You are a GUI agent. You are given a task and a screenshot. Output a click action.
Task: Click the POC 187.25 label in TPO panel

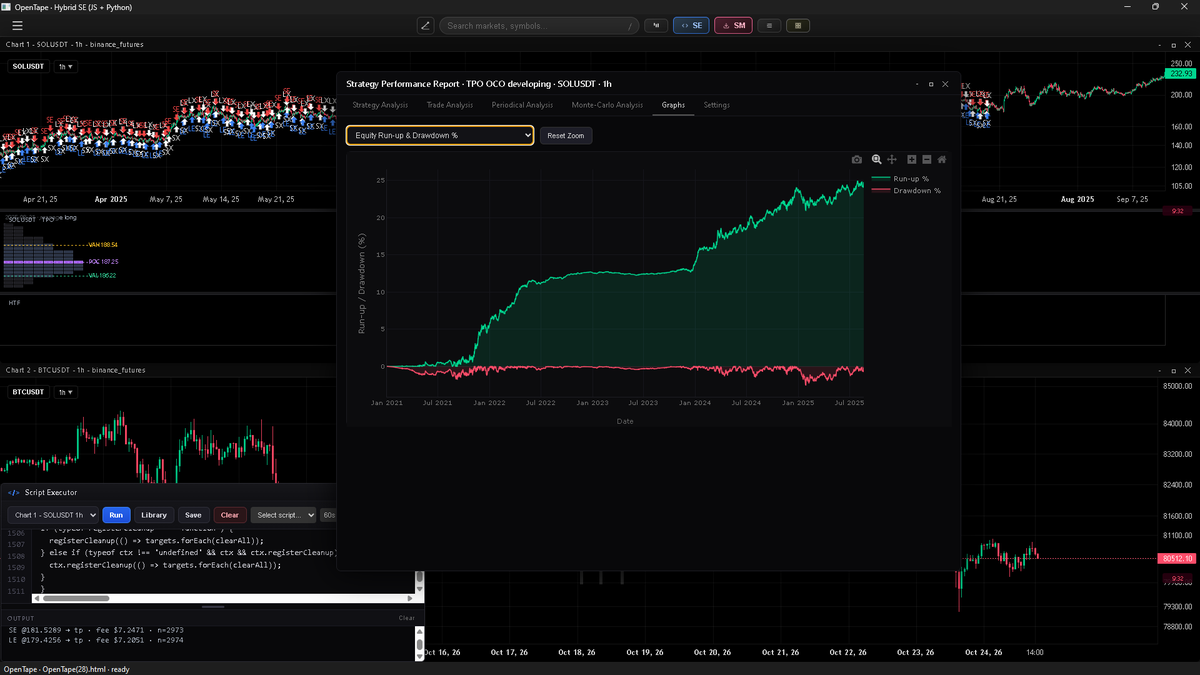102,261
